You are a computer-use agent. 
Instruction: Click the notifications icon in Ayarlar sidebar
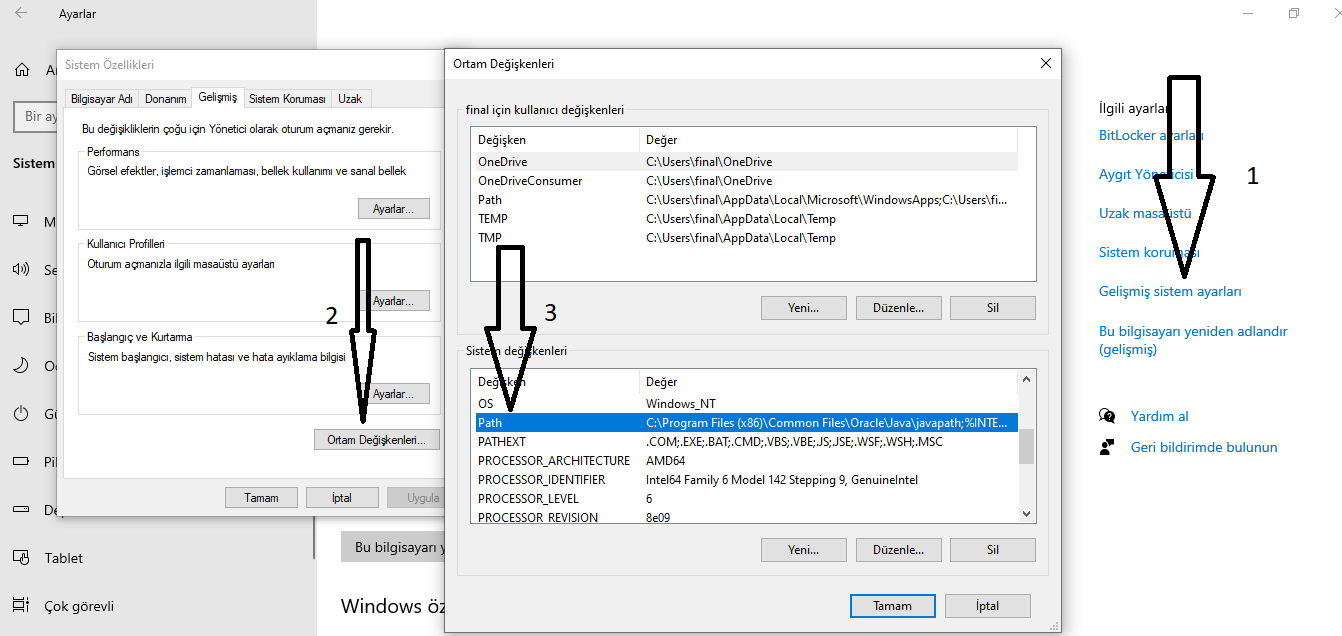pyautogui.click(x=21, y=317)
